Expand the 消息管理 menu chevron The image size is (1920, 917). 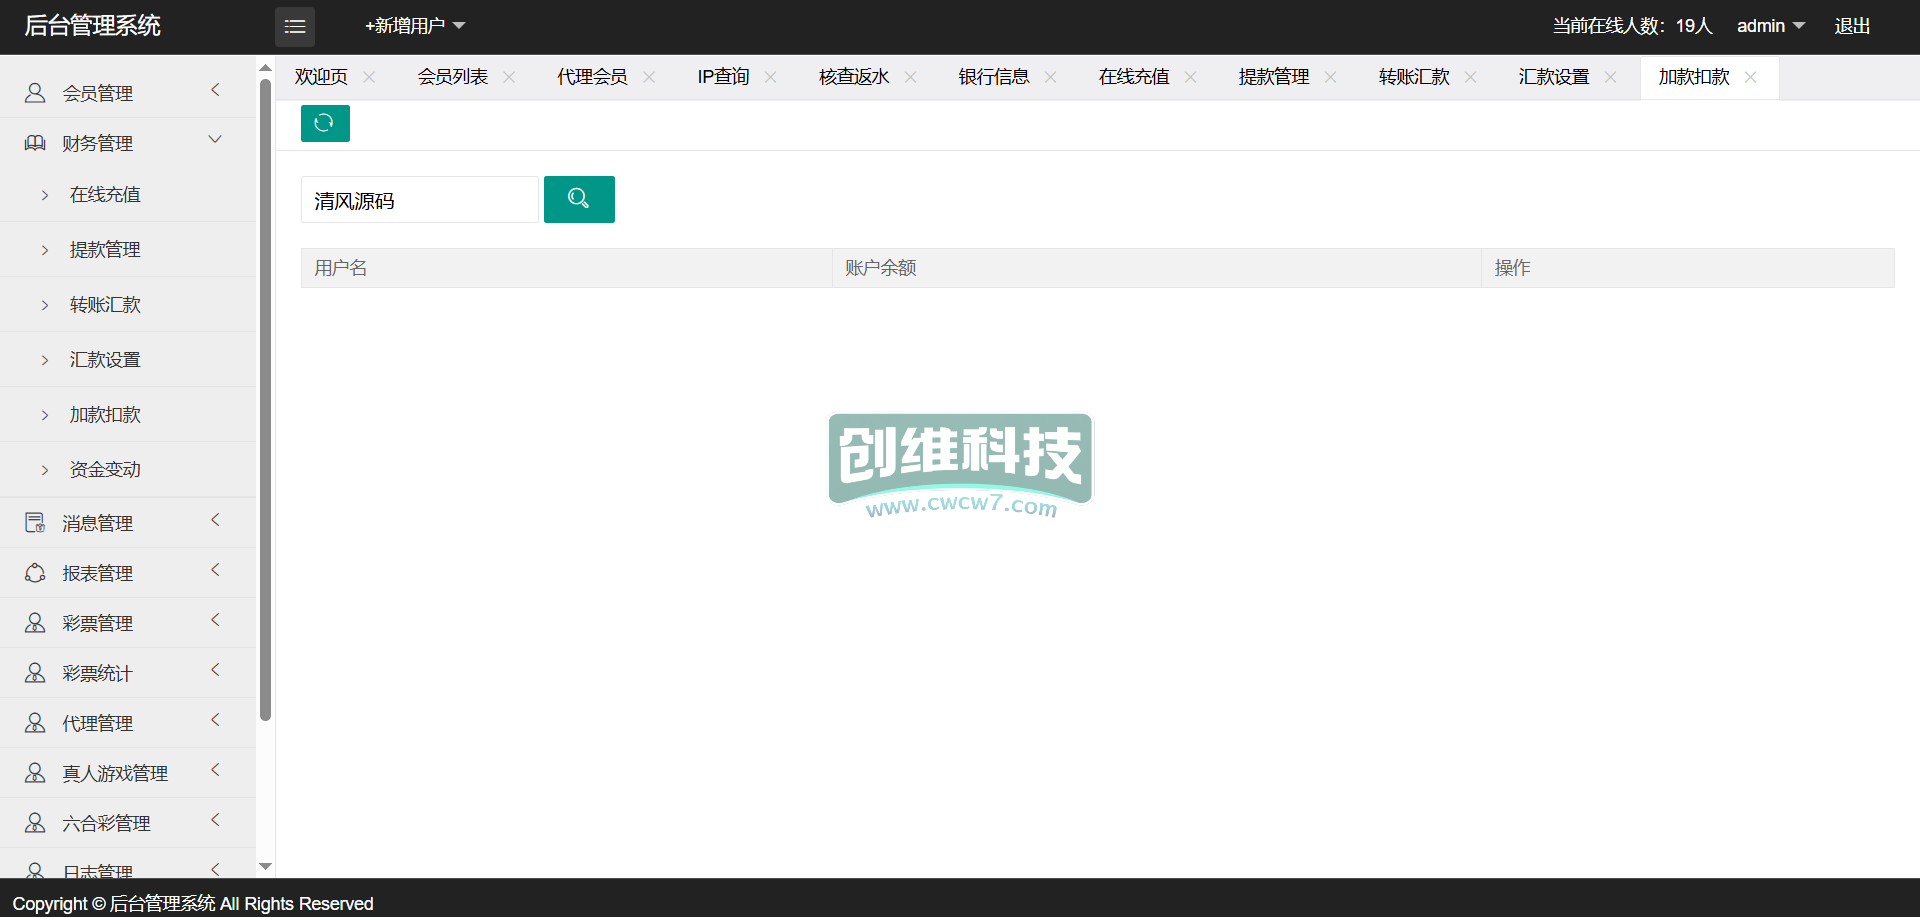tap(215, 520)
